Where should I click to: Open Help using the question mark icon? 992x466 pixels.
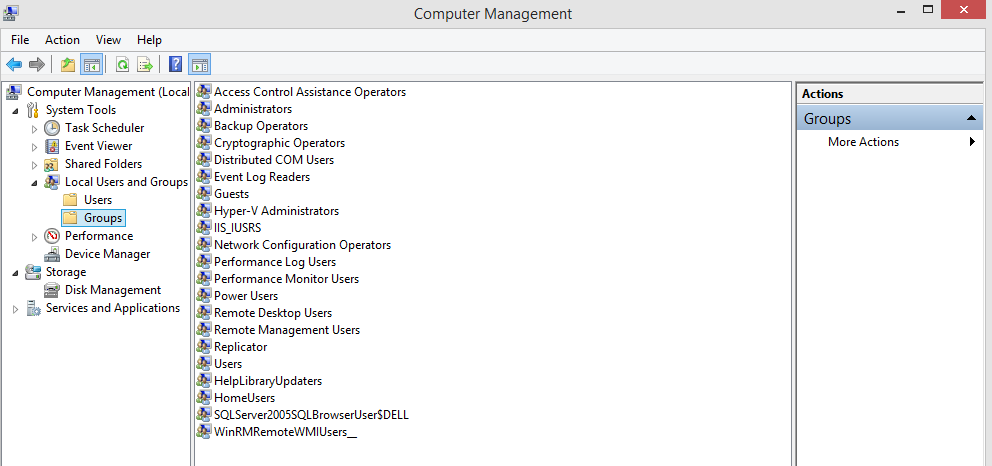176,64
